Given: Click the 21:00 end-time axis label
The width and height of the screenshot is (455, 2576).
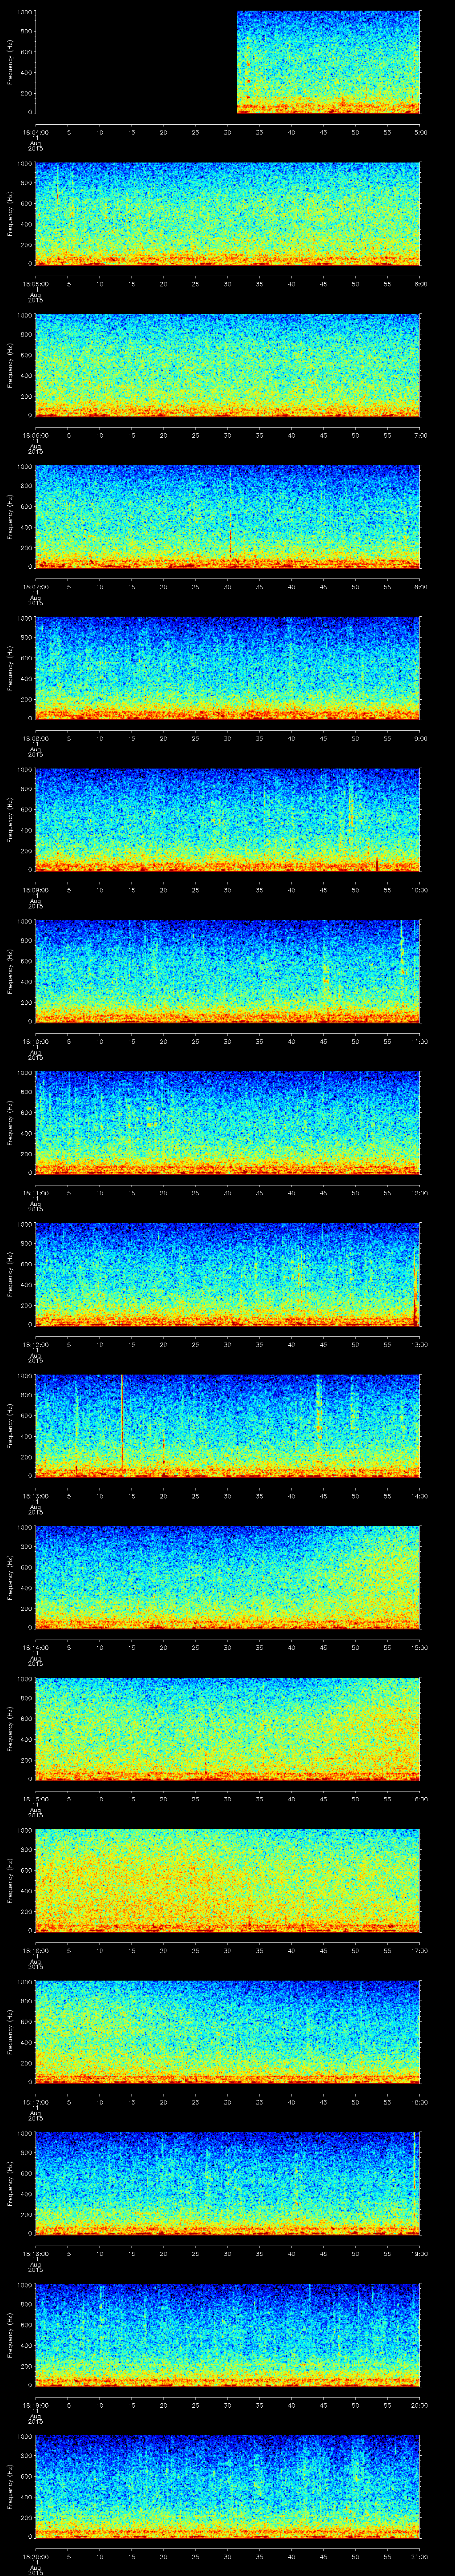Looking at the screenshot, I should point(419,2556).
